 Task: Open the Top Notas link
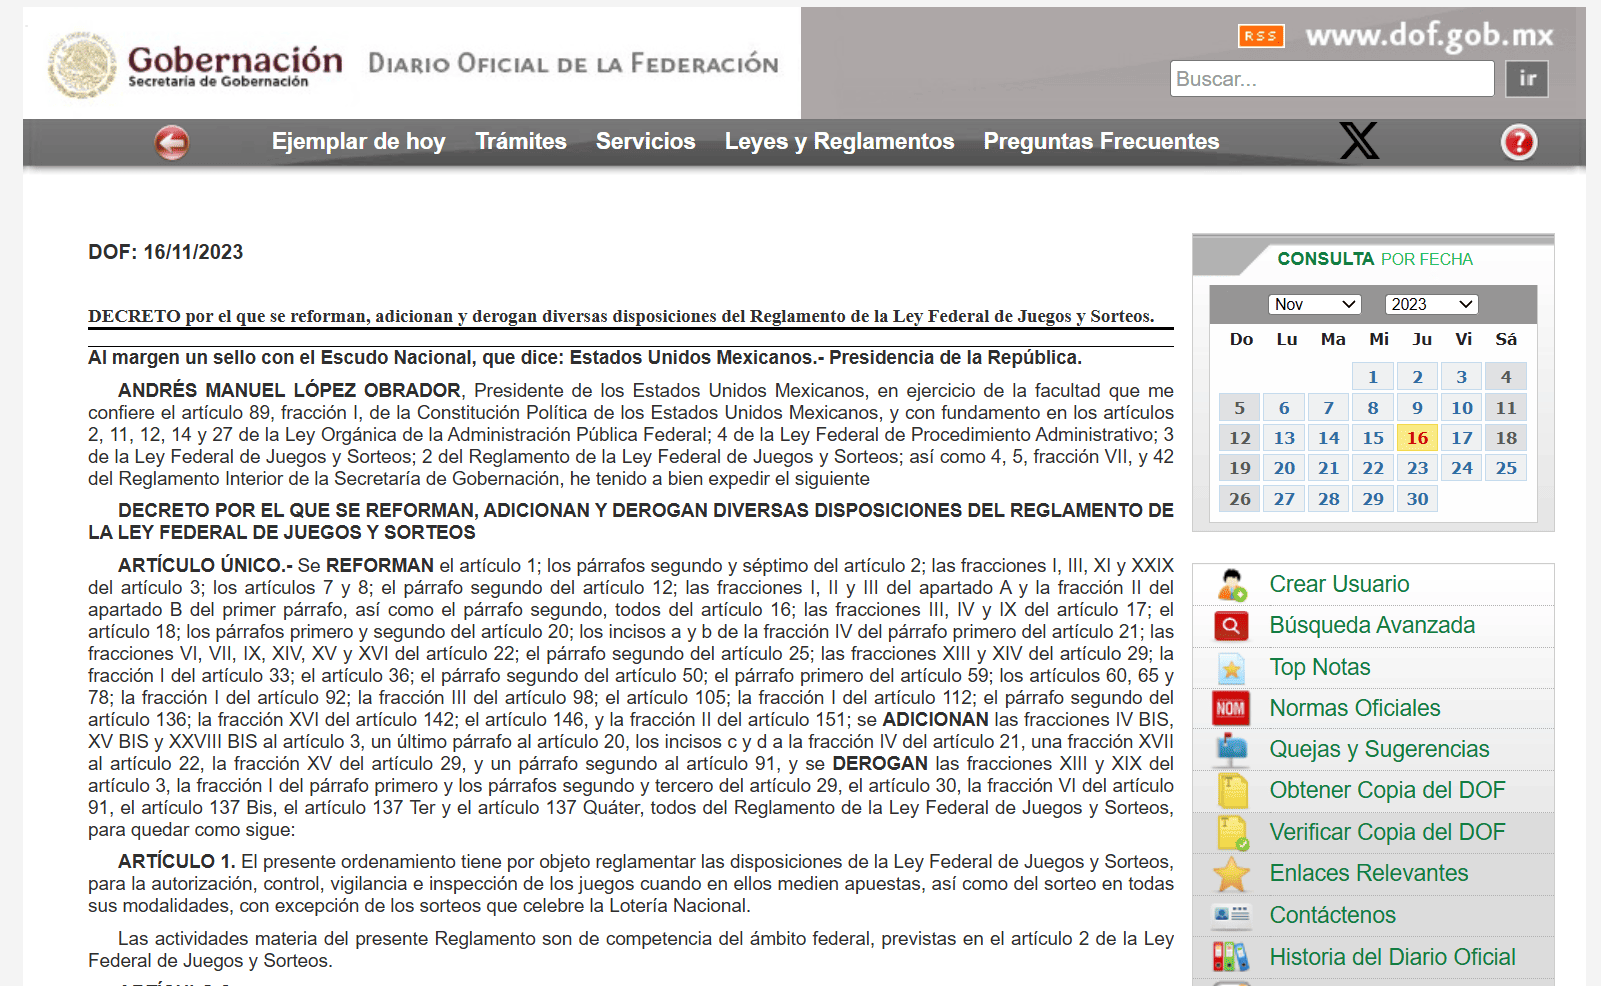click(x=1320, y=667)
